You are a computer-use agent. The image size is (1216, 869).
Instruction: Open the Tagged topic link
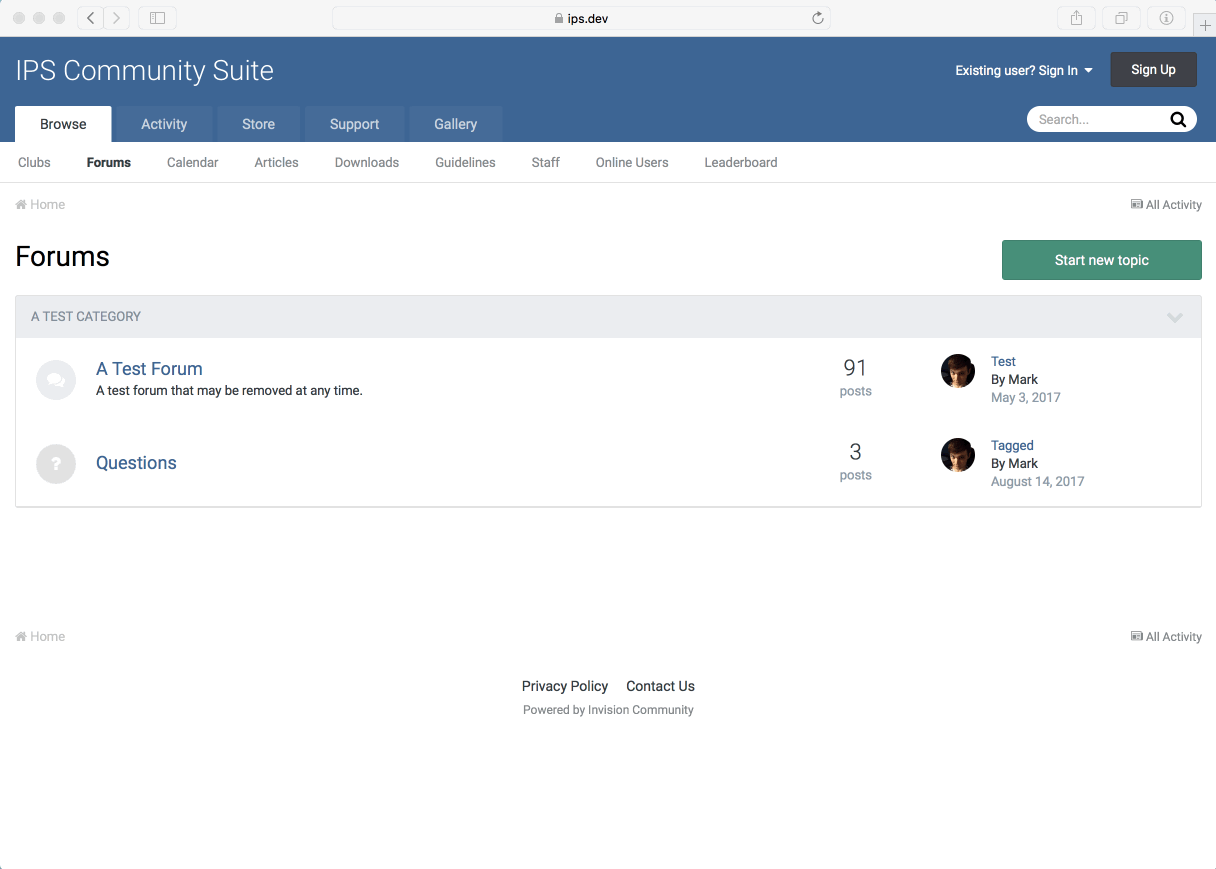click(x=1012, y=446)
